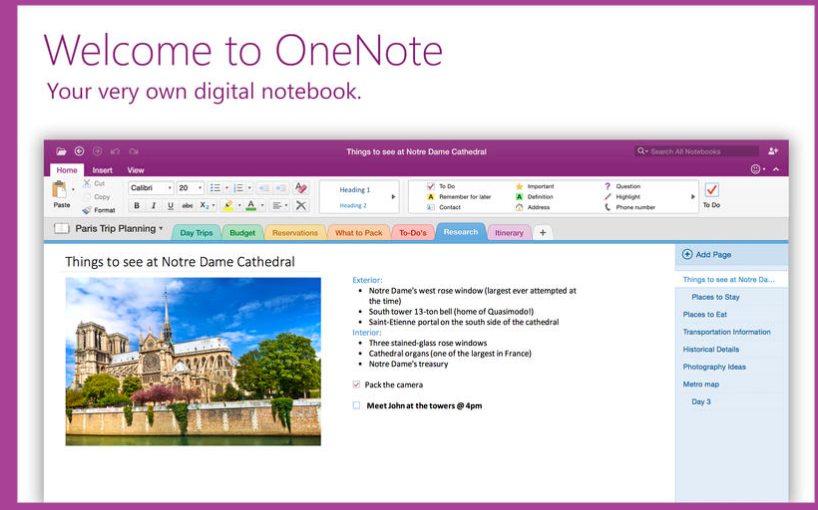The width and height of the screenshot is (818, 510).
Task: Apply the Phone number tag
Action: (630, 207)
